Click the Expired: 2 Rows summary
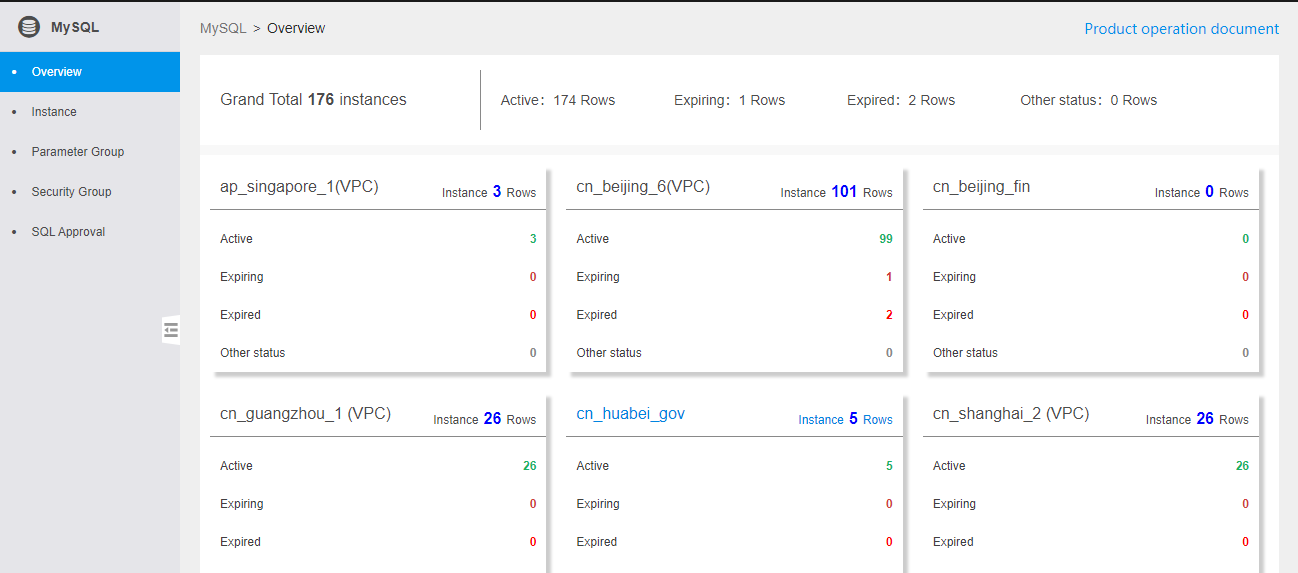The width and height of the screenshot is (1298, 573). coord(901,100)
